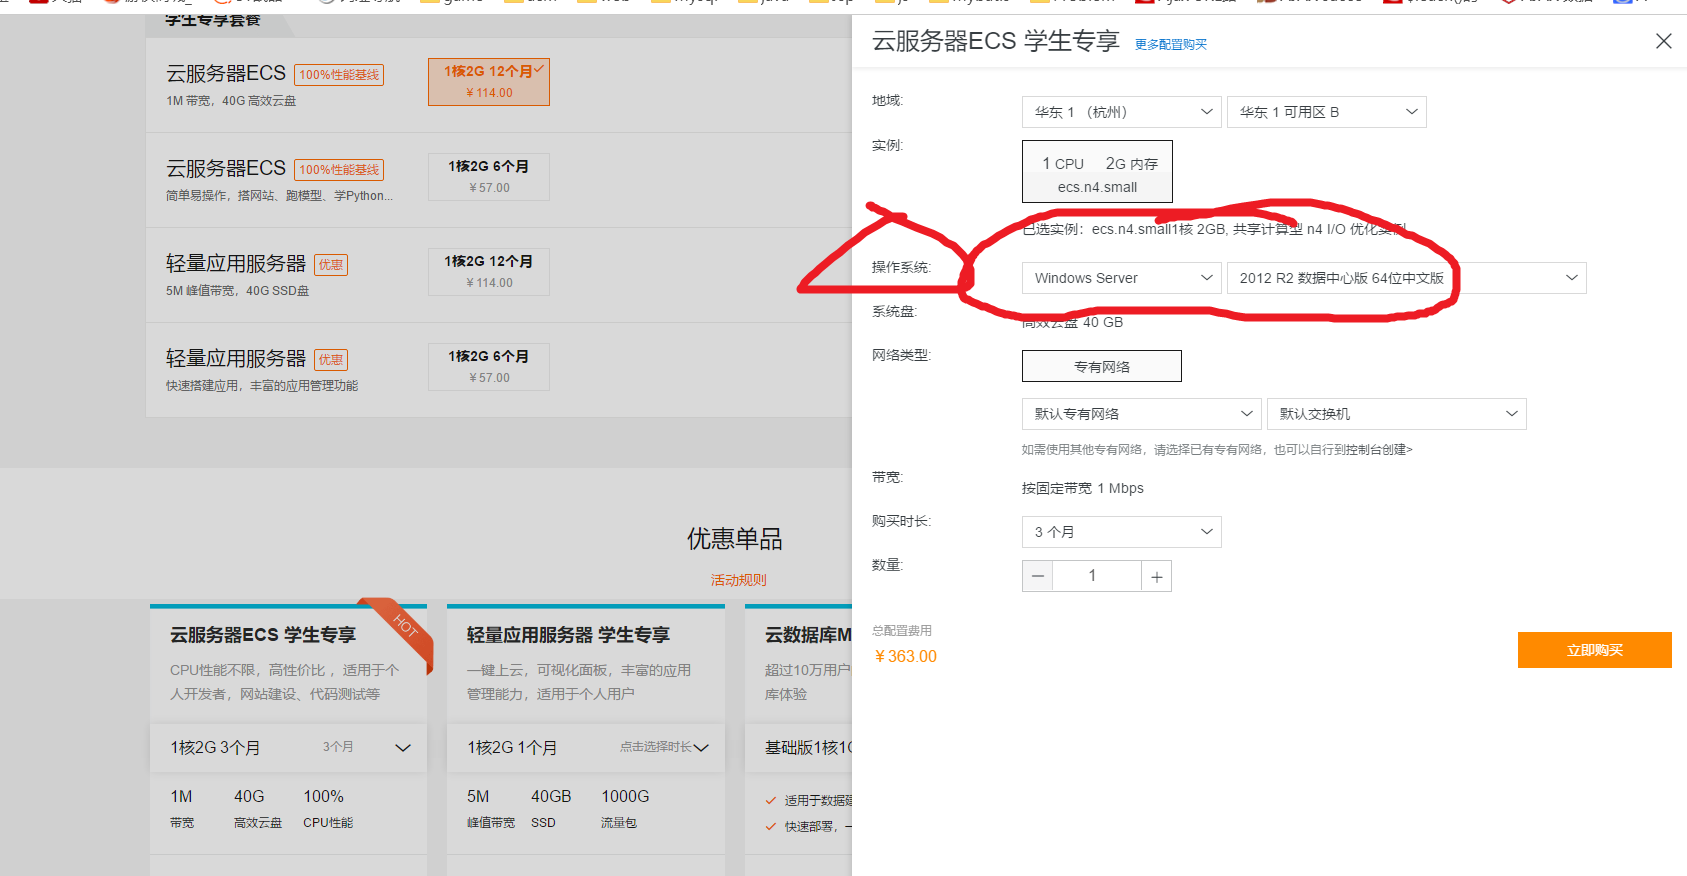Click the 按固定带宽 1 Mbps text

[1082, 488]
